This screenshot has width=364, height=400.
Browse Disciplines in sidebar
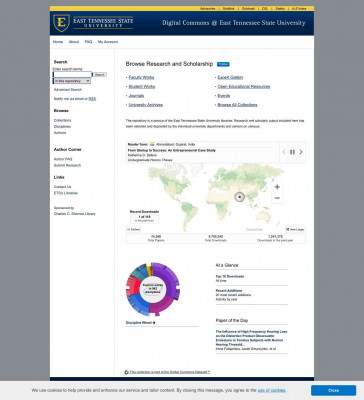[62, 127]
